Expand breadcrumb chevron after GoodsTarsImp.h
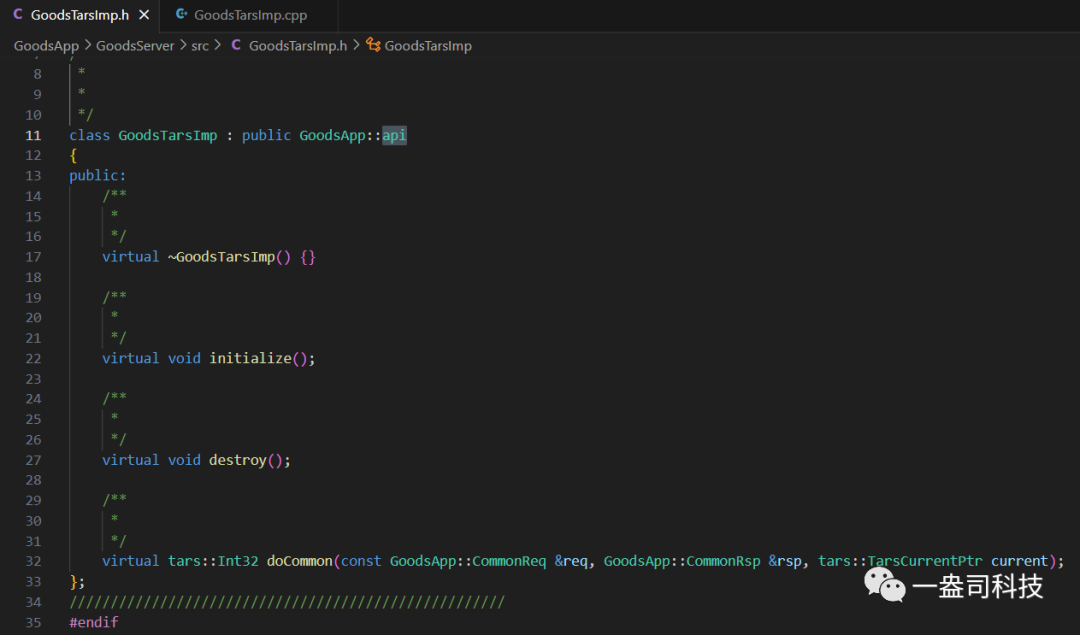This screenshot has width=1080, height=635. 356,45
